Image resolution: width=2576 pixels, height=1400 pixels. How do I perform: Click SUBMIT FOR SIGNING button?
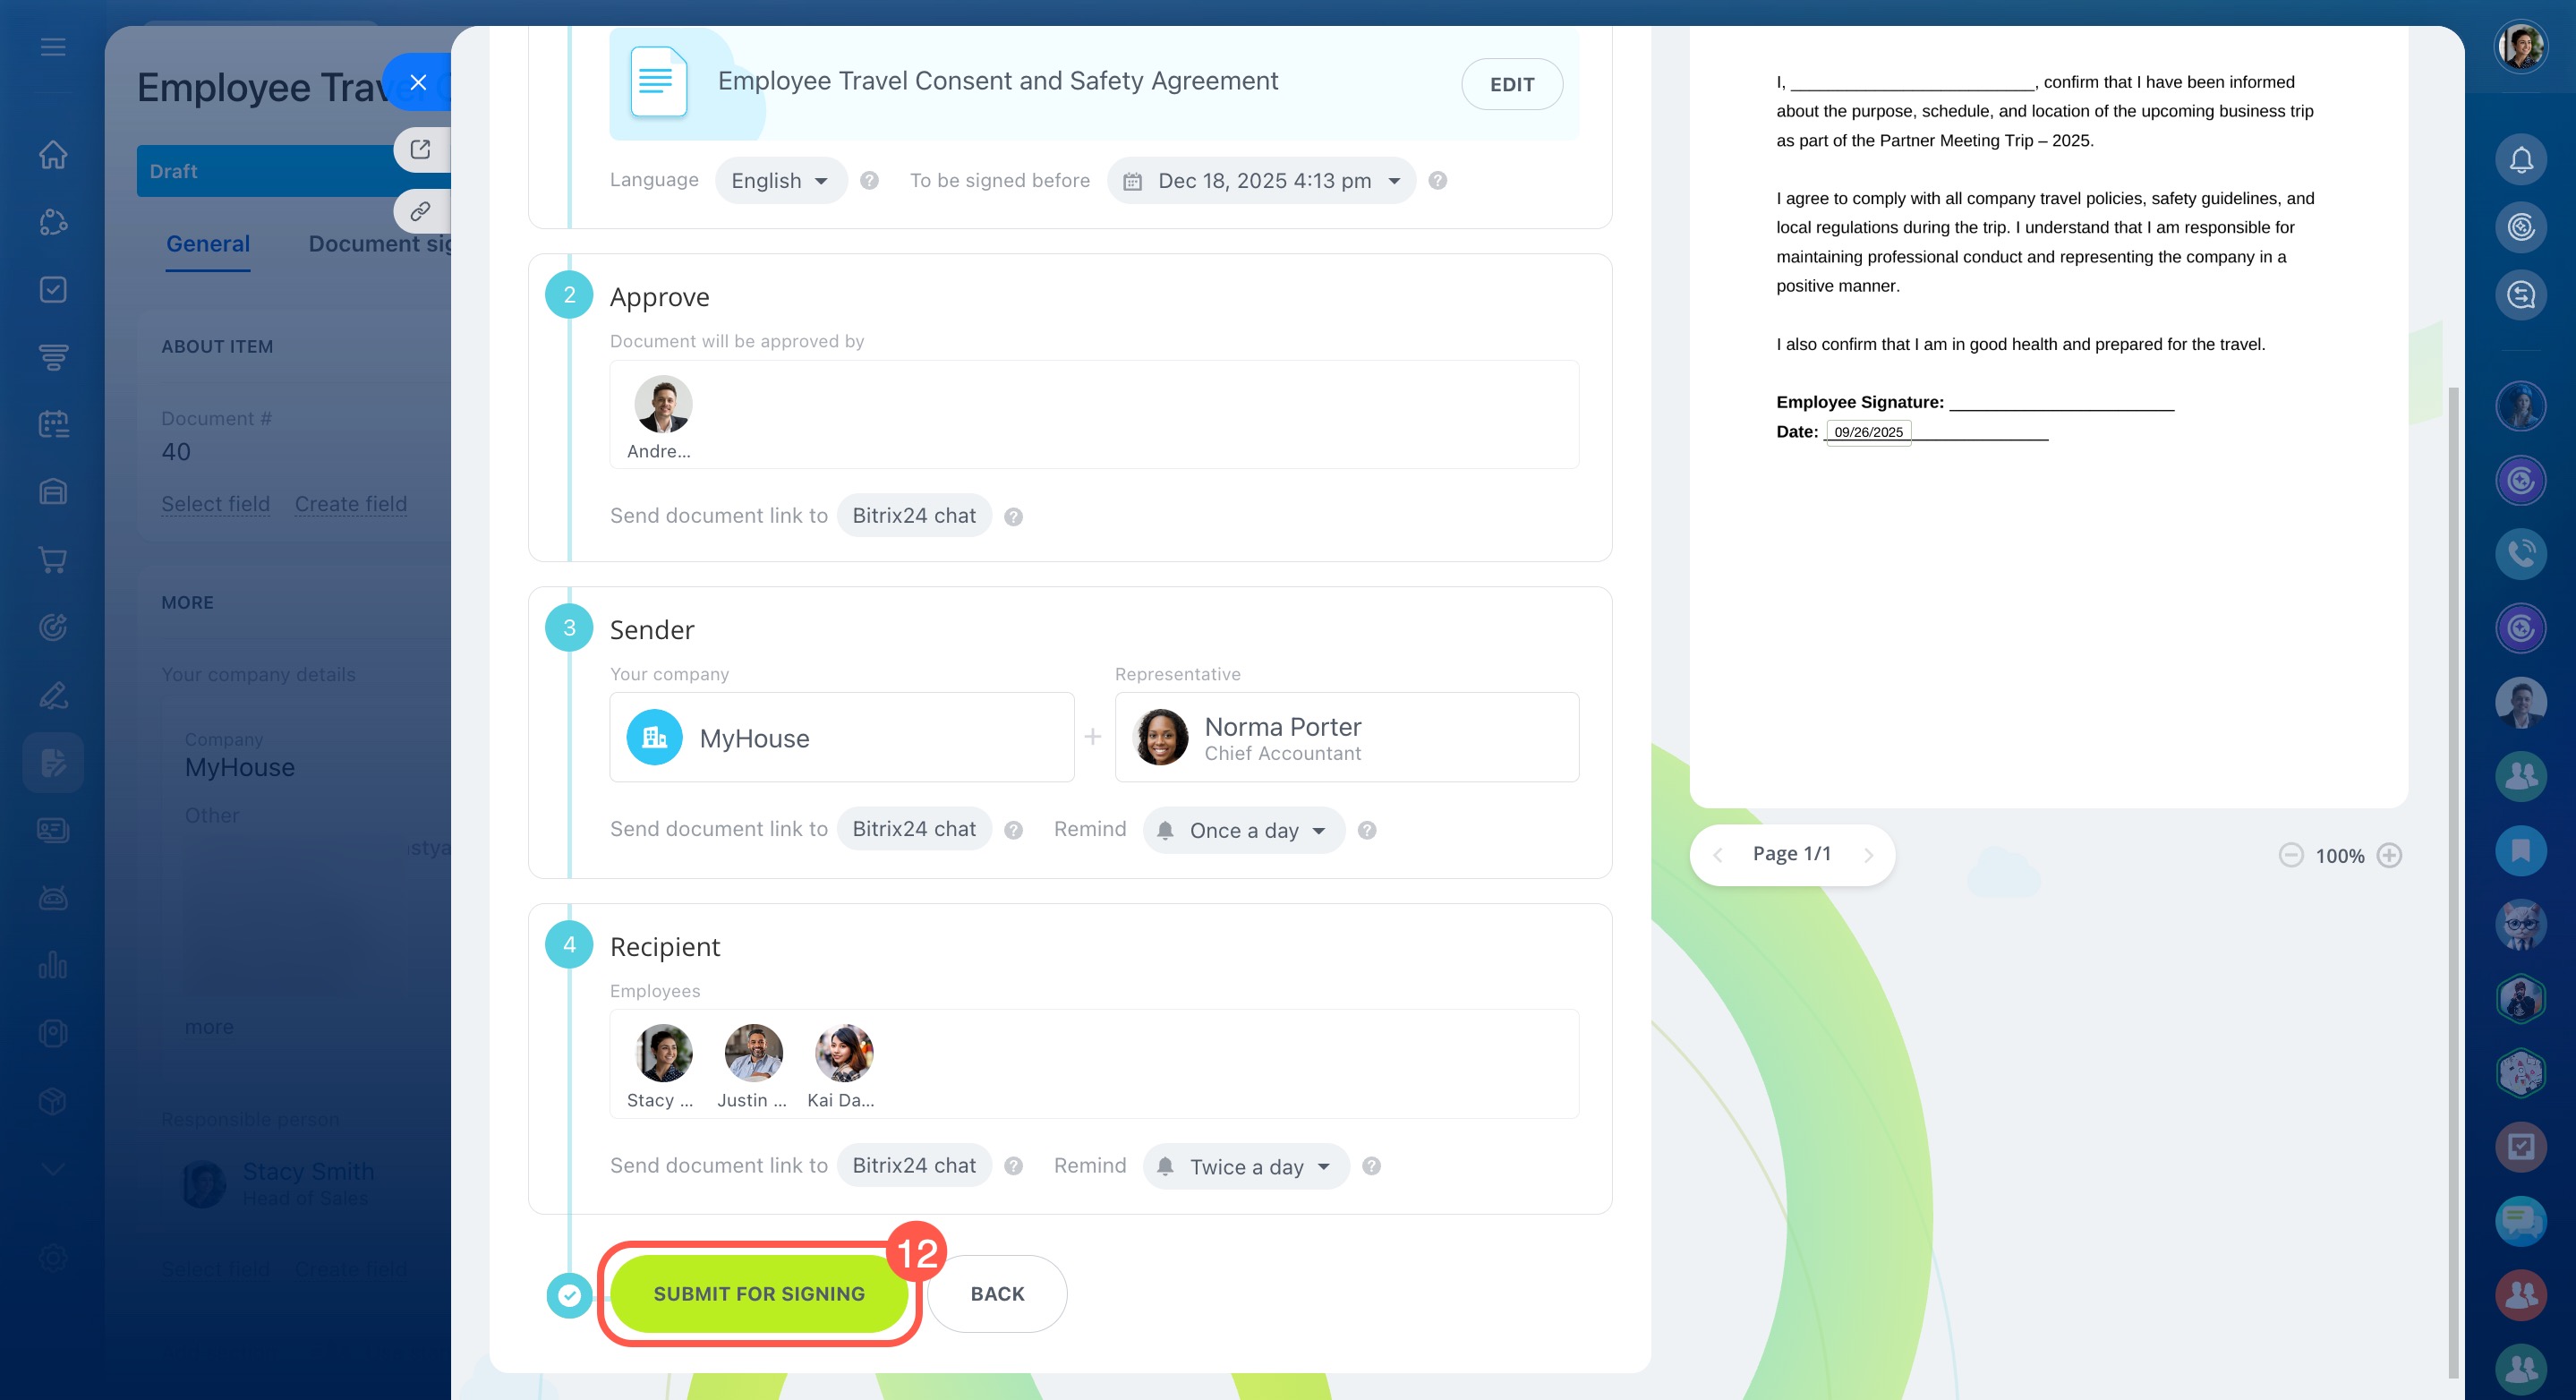(758, 1293)
